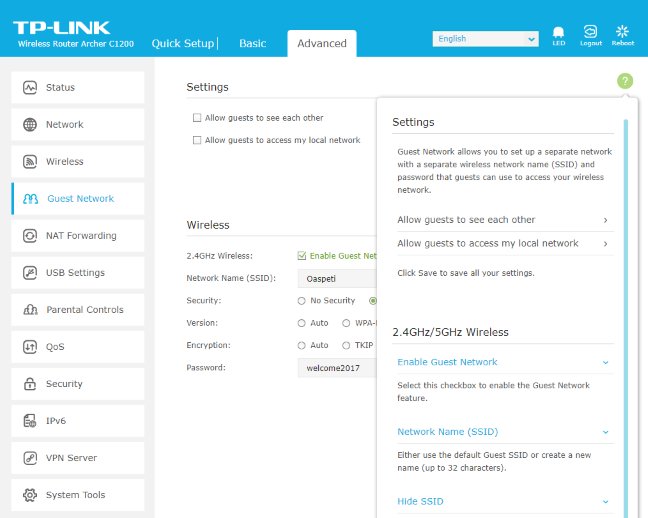Close help via green question mark icon
This screenshot has height=518, width=648.
point(625,81)
